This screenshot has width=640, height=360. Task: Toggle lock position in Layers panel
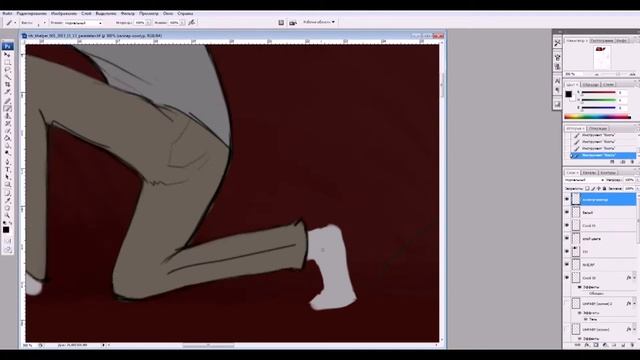[x=599, y=189]
